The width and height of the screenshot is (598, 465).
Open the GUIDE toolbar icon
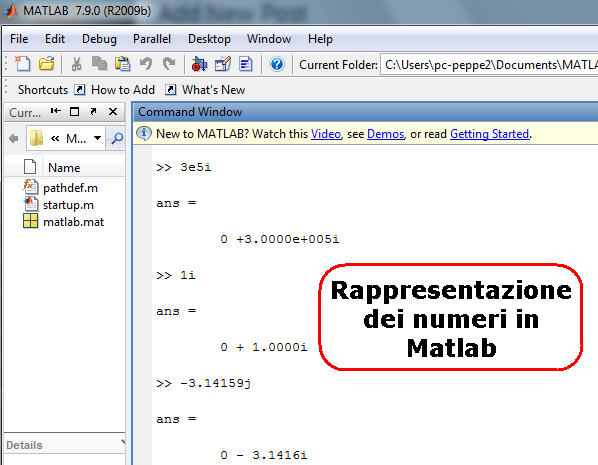pyautogui.click(x=223, y=64)
